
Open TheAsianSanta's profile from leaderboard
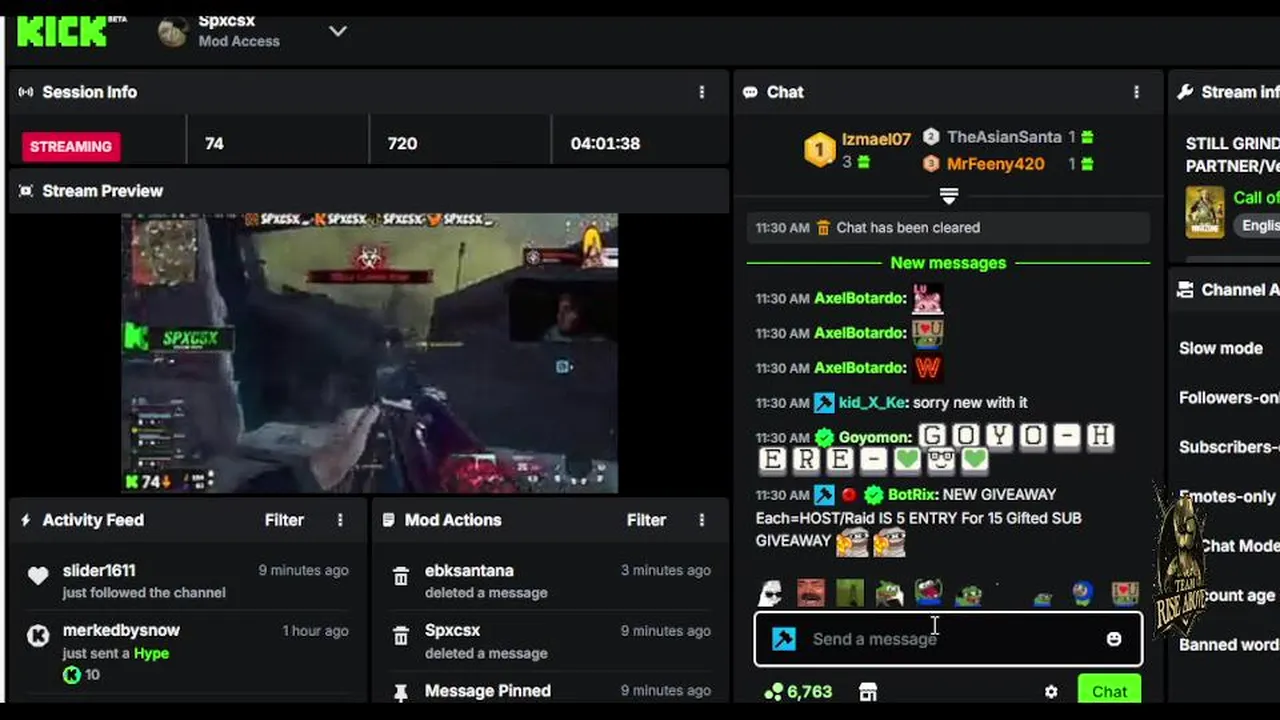pos(1004,137)
